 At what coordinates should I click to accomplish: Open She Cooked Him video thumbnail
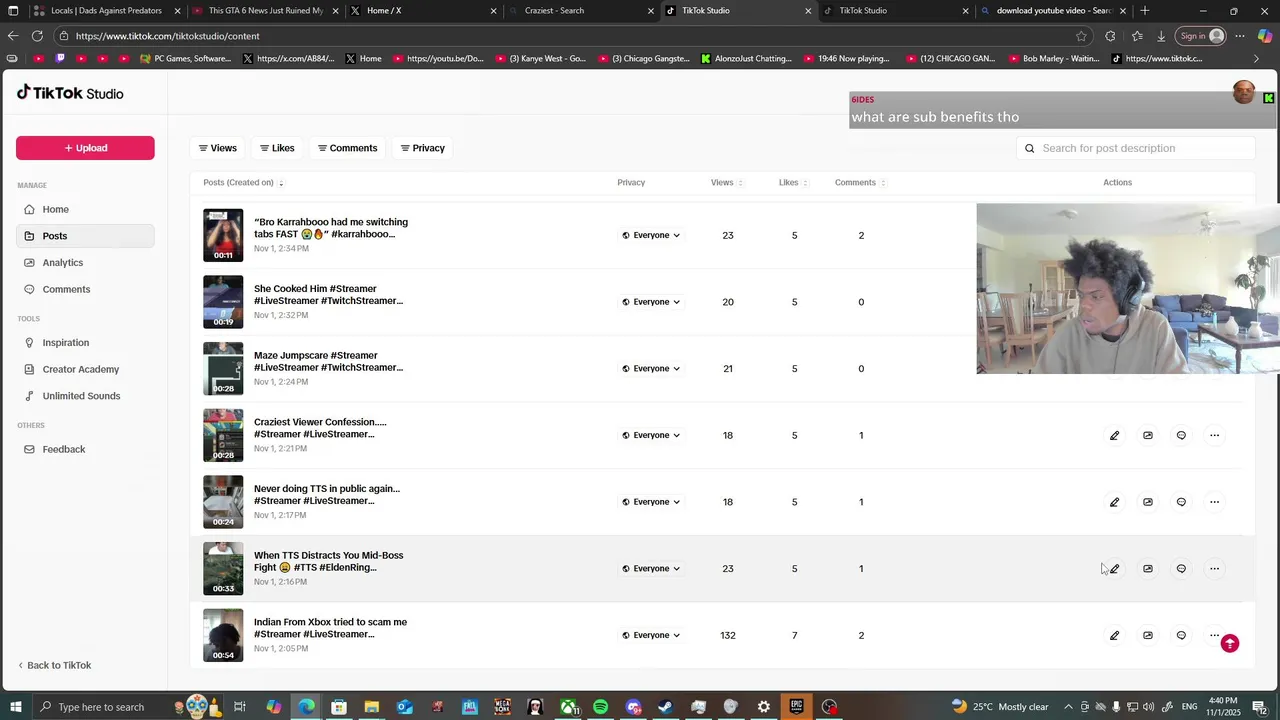(x=223, y=302)
